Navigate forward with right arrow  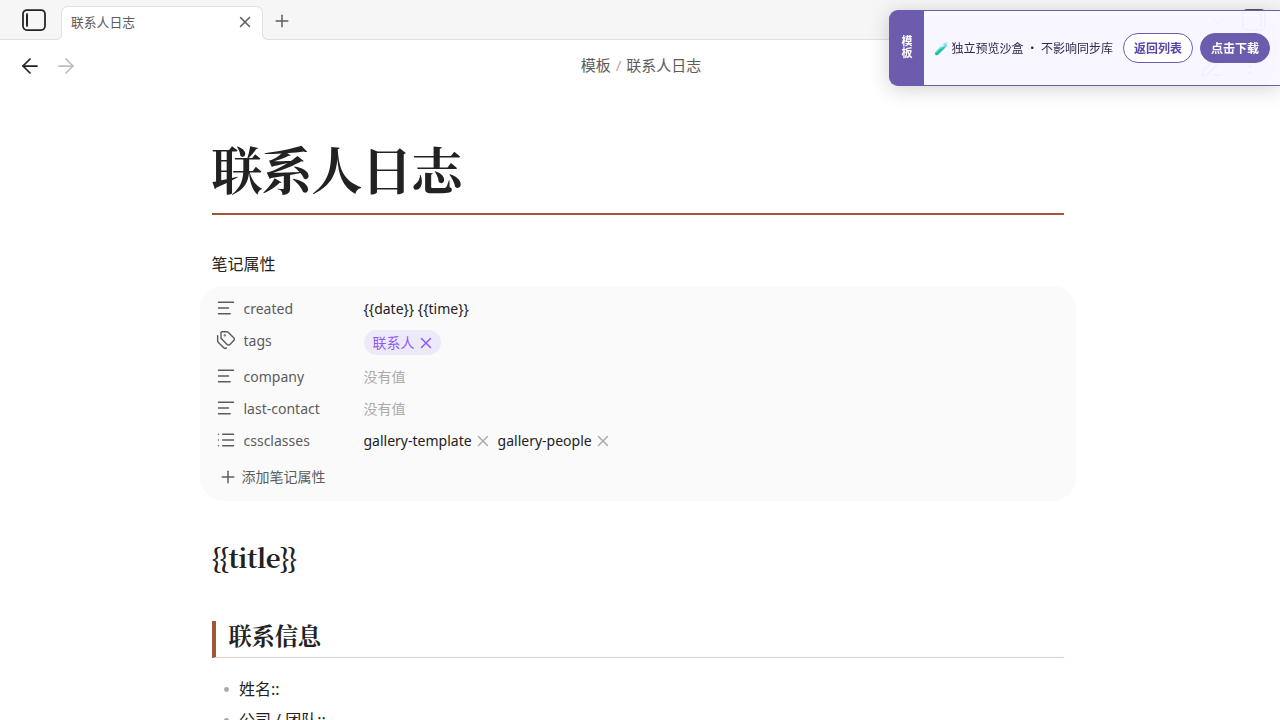click(x=66, y=66)
